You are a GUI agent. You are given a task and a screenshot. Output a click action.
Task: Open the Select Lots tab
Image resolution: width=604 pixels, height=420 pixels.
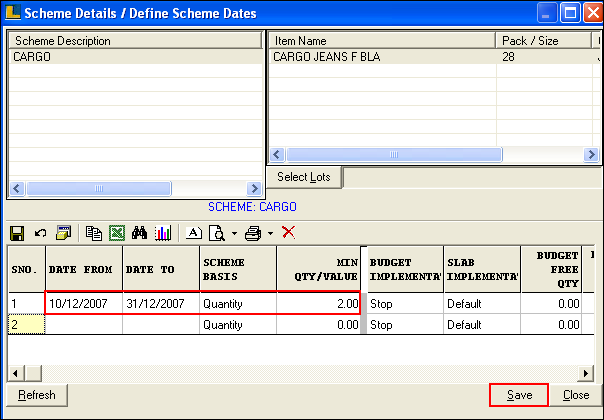coord(304,177)
